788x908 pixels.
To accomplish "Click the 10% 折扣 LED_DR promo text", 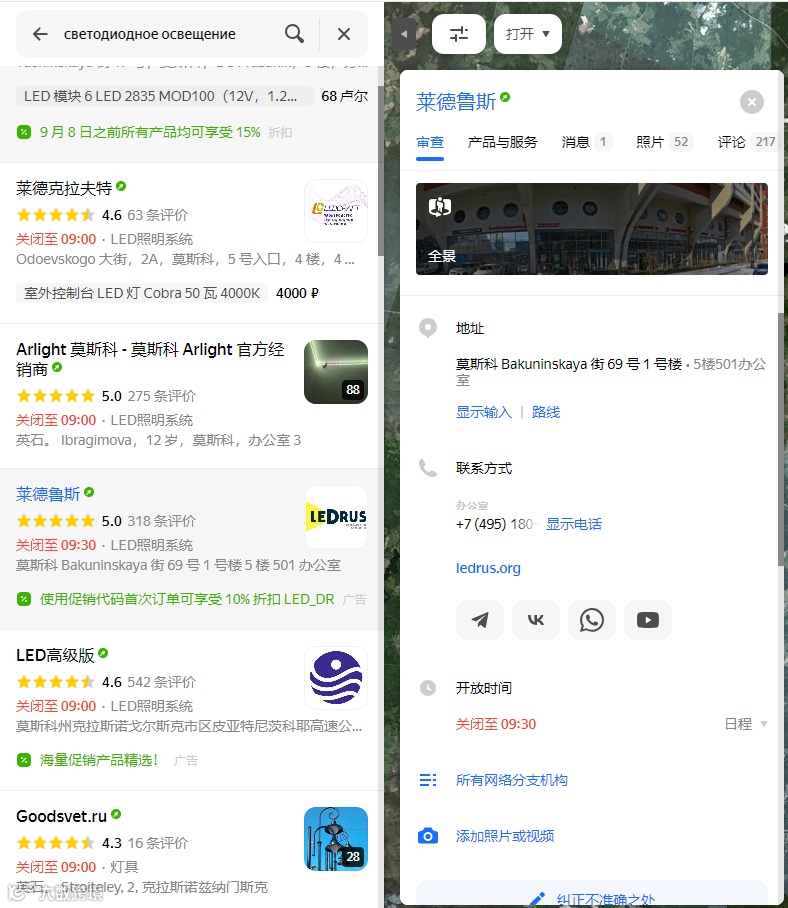I will pyautogui.click(x=187, y=599).
